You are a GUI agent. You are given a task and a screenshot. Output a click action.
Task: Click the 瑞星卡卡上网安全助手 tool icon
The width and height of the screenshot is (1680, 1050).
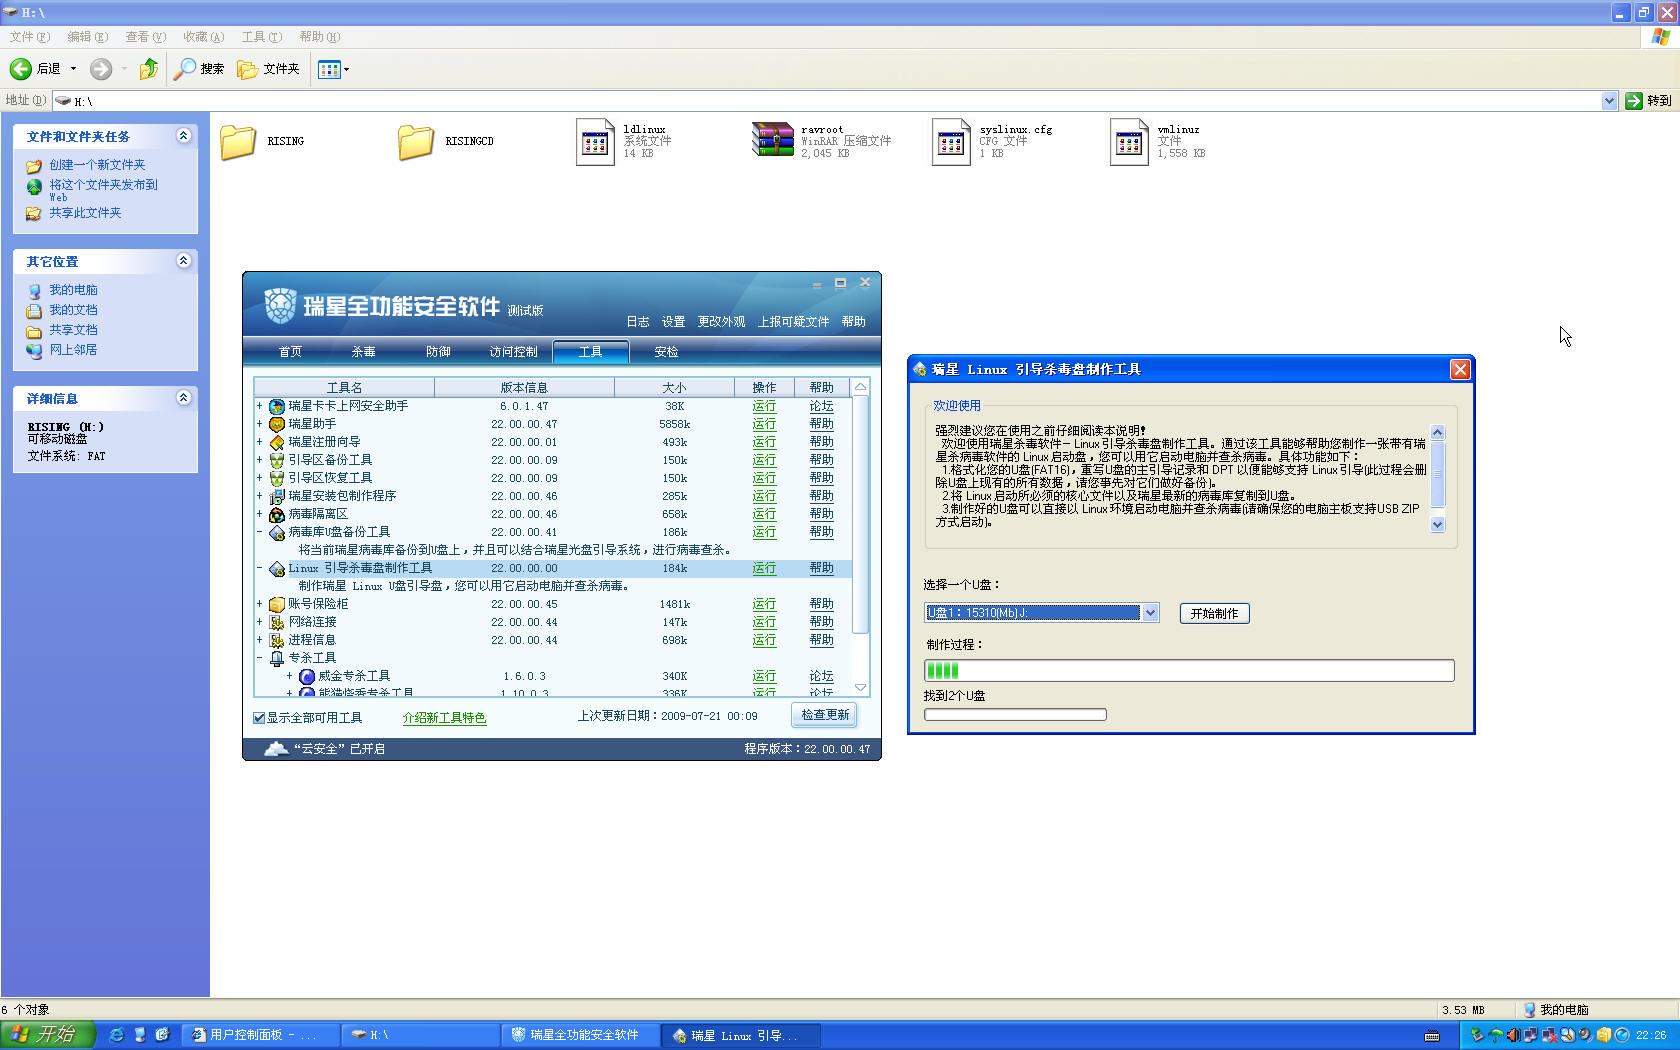[x=277, y=406]
